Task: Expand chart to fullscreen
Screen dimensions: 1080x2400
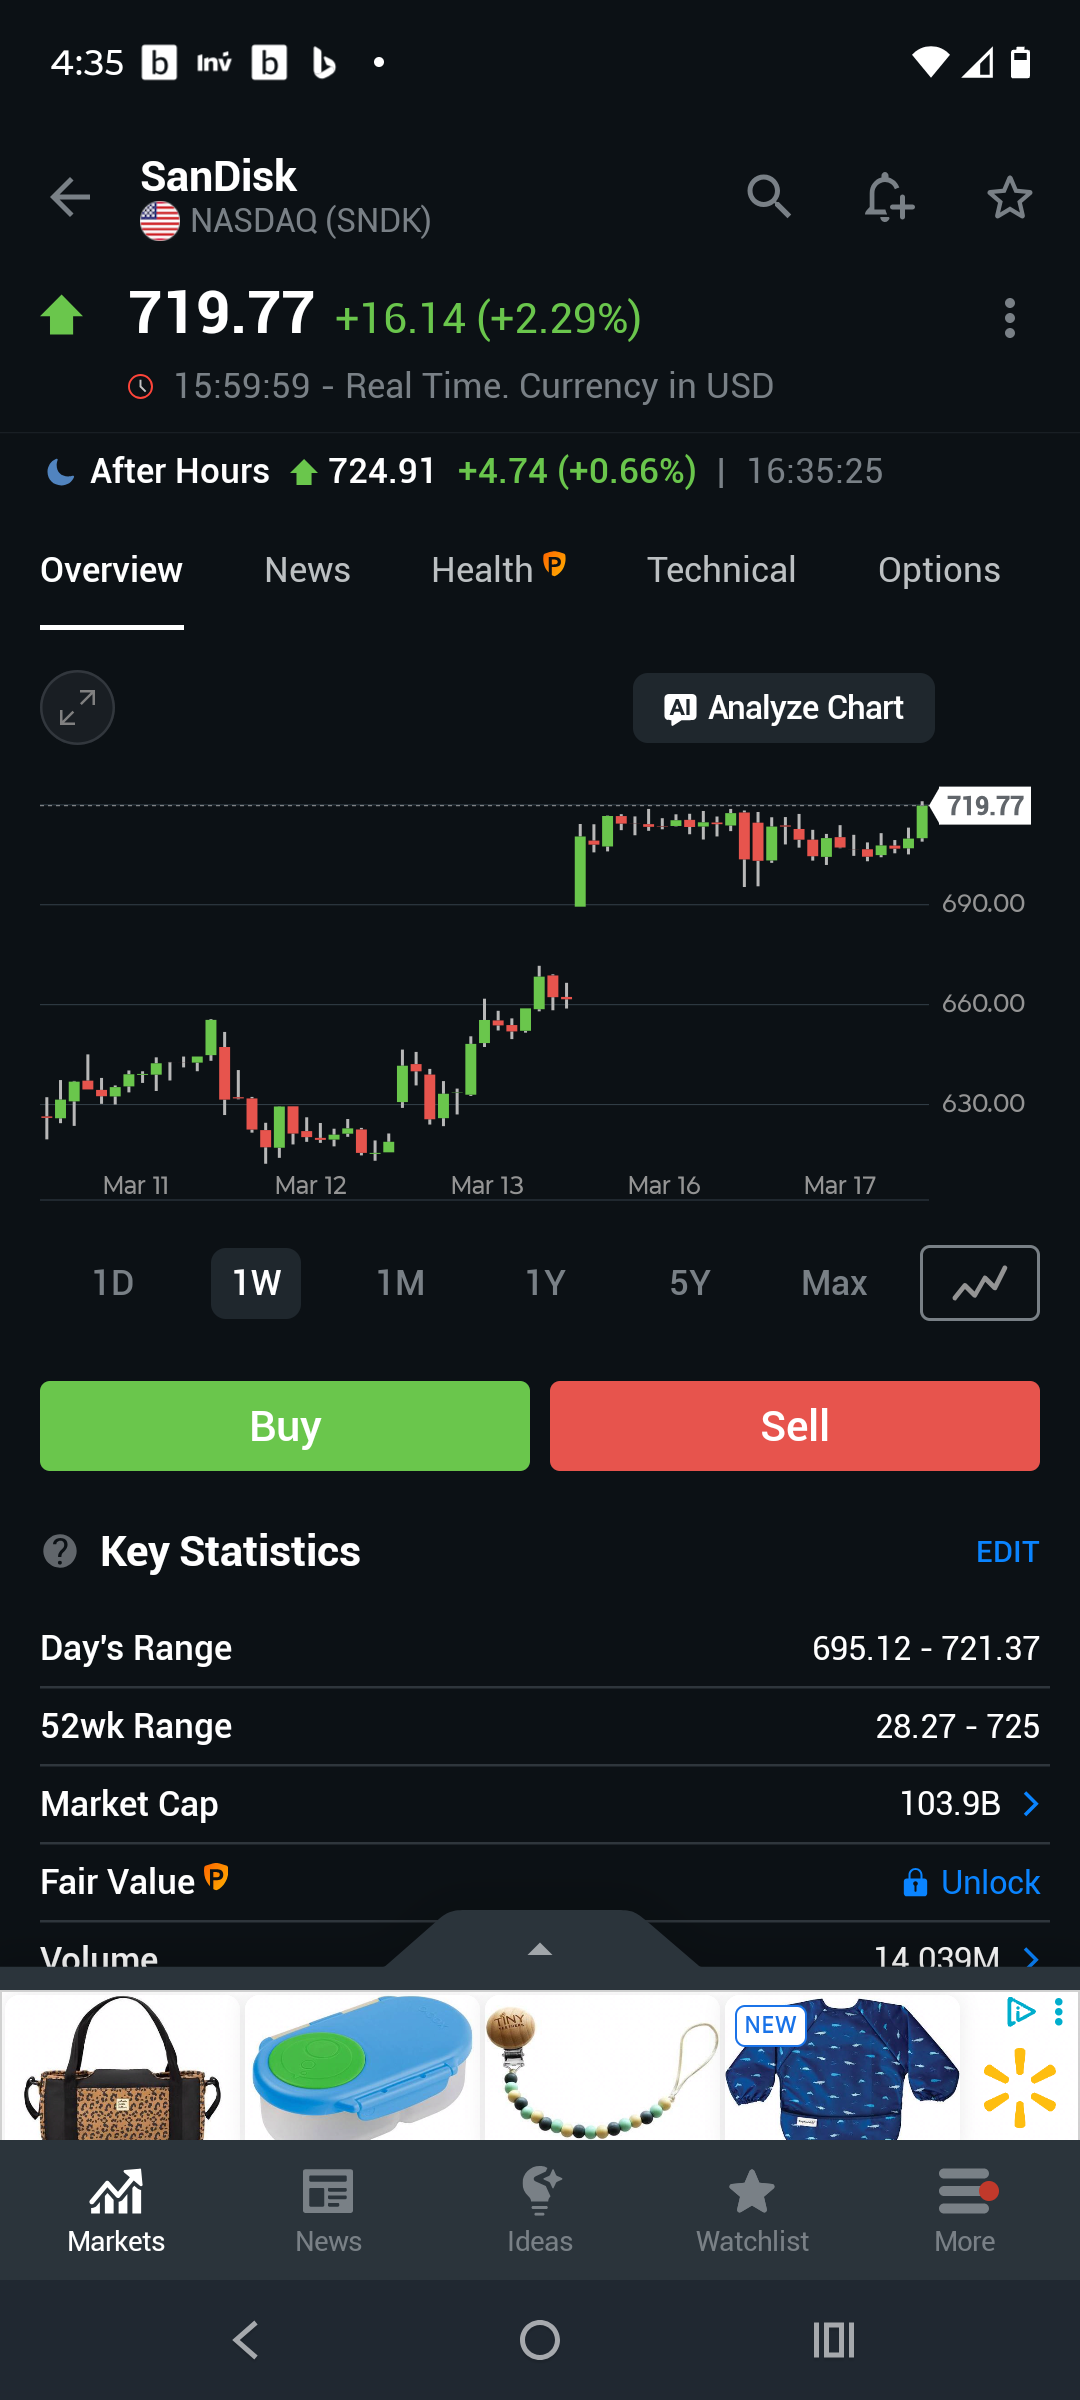Action: [77, 707]
